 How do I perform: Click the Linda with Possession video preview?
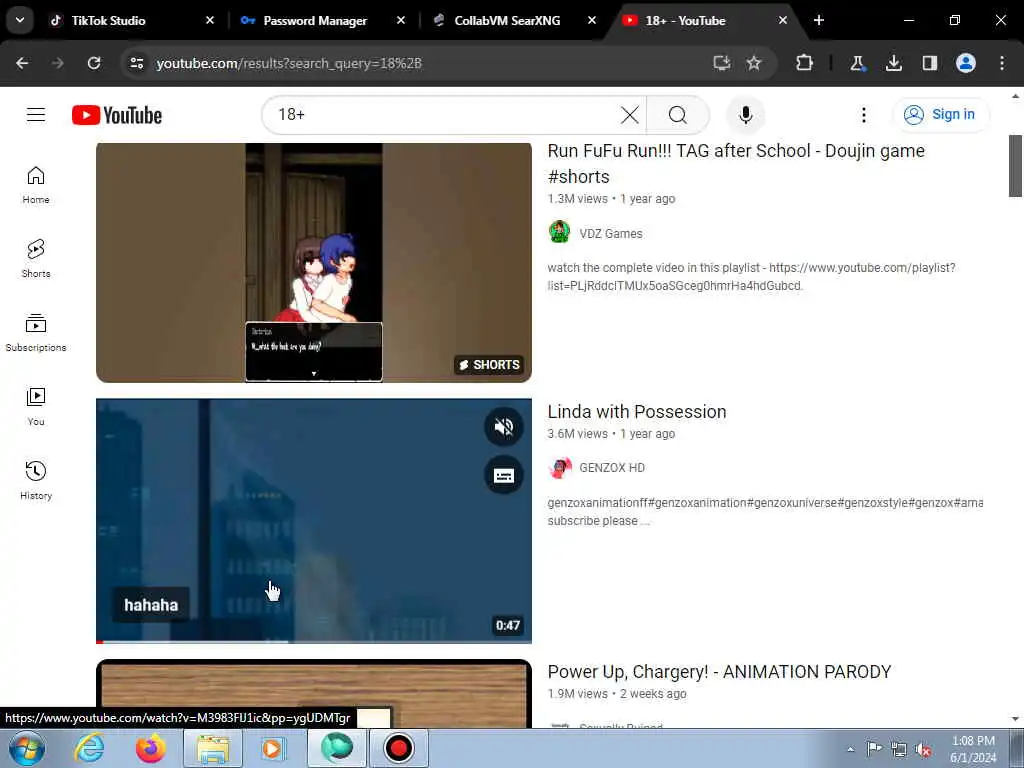pyautogui.click(x=313, y=520)
